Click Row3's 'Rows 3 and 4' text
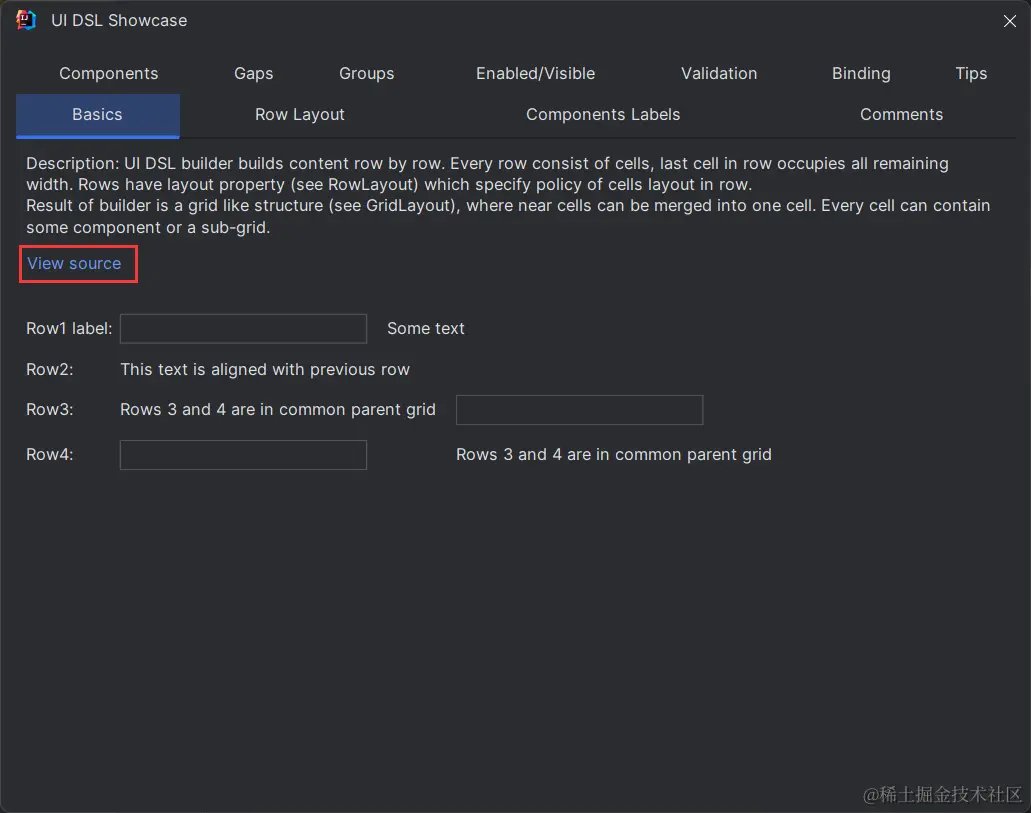Image resolution: width=1031 pixels, height=813 pixels. click(277, 410)
